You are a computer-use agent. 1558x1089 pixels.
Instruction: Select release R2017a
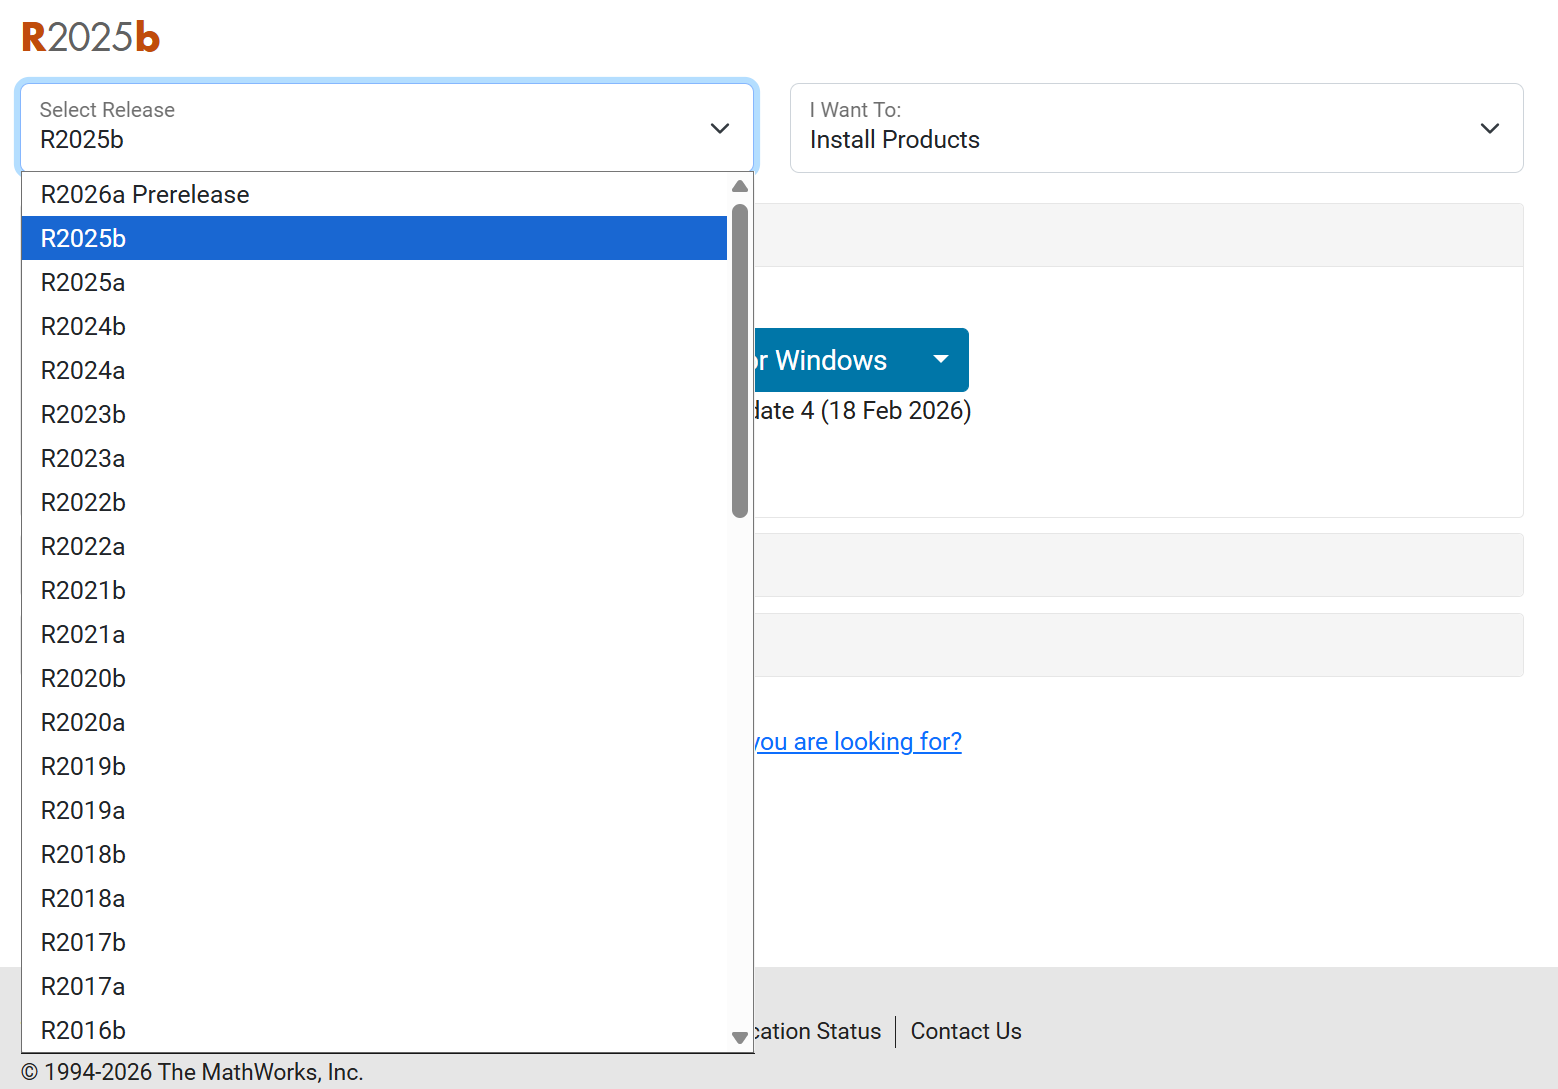pos(375,986)
